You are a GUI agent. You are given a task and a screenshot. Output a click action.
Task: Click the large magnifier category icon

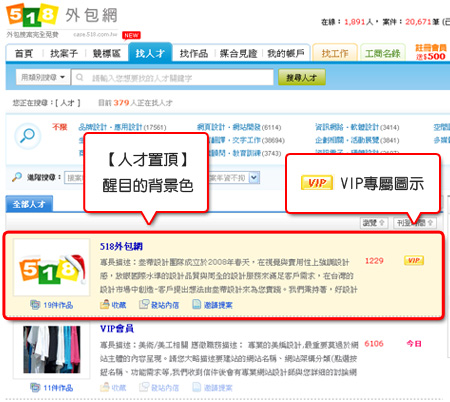28,136
